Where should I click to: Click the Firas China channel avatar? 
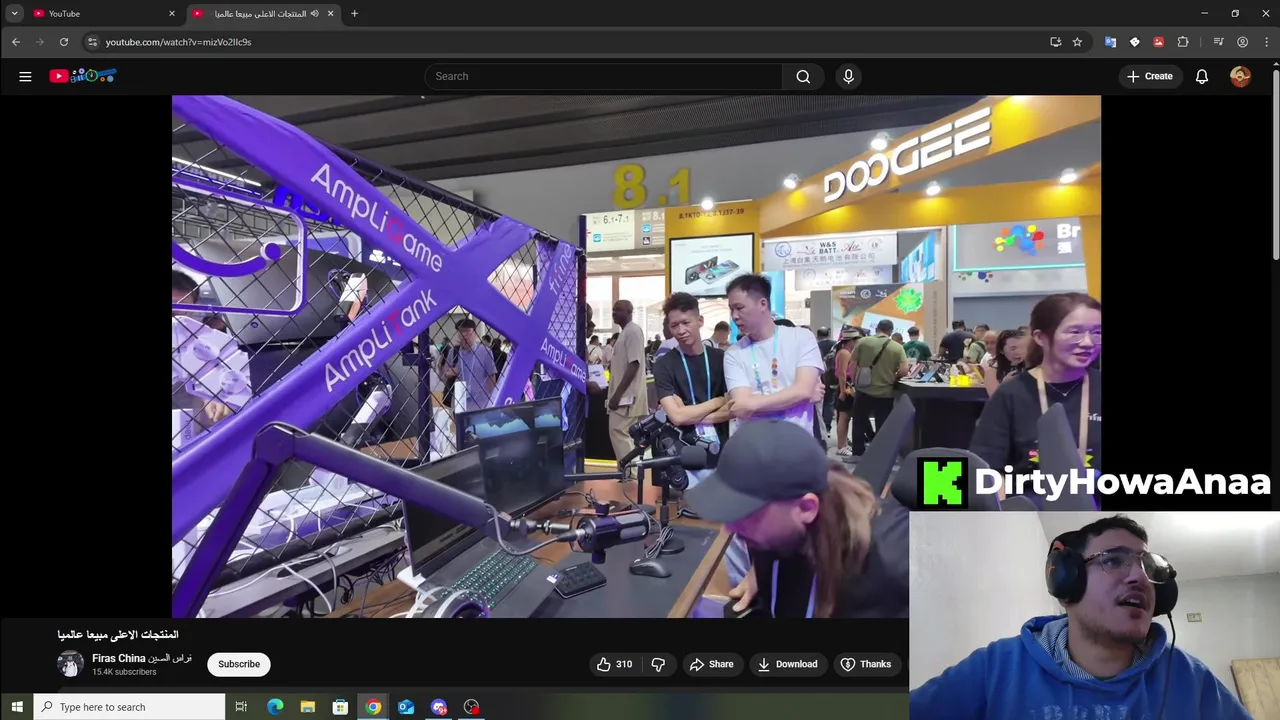(x=70, y=664)
